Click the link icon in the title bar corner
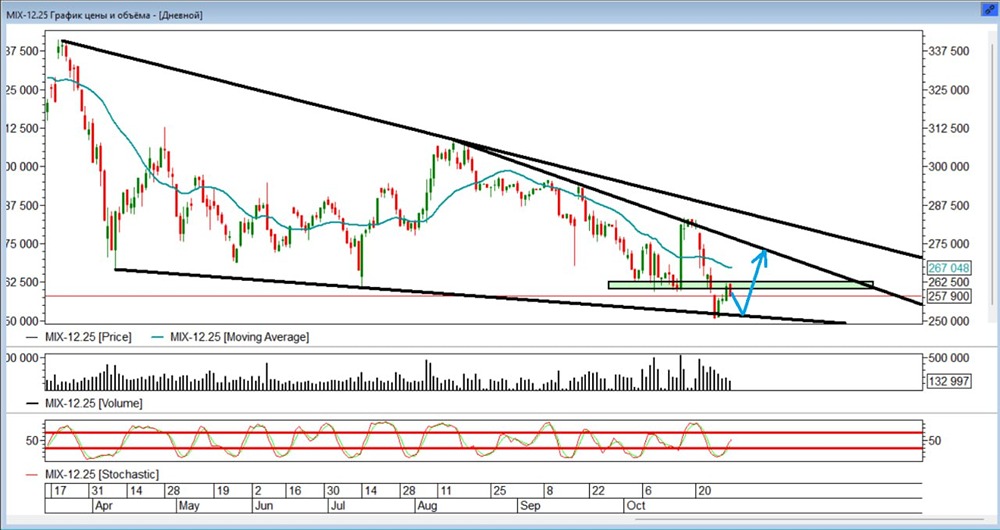Image resolution: width=1000 pixels, height=530 pixels. click(989, 9)
